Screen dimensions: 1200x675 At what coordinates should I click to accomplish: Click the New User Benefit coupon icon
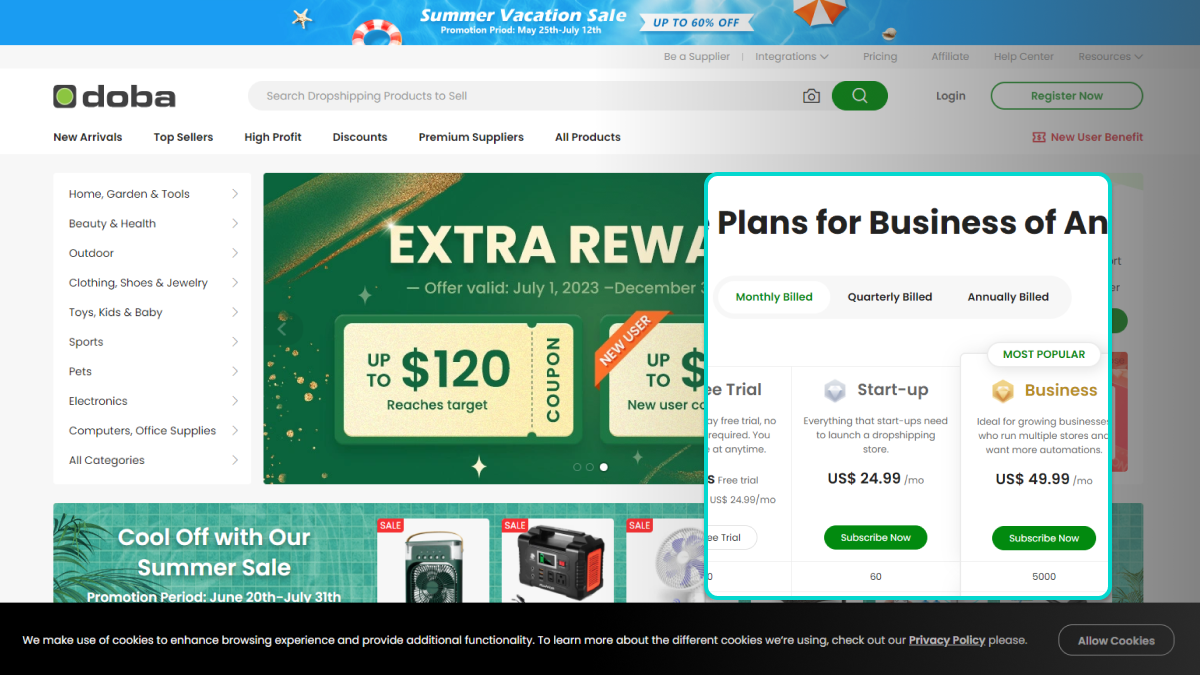tap(1039, 137)
